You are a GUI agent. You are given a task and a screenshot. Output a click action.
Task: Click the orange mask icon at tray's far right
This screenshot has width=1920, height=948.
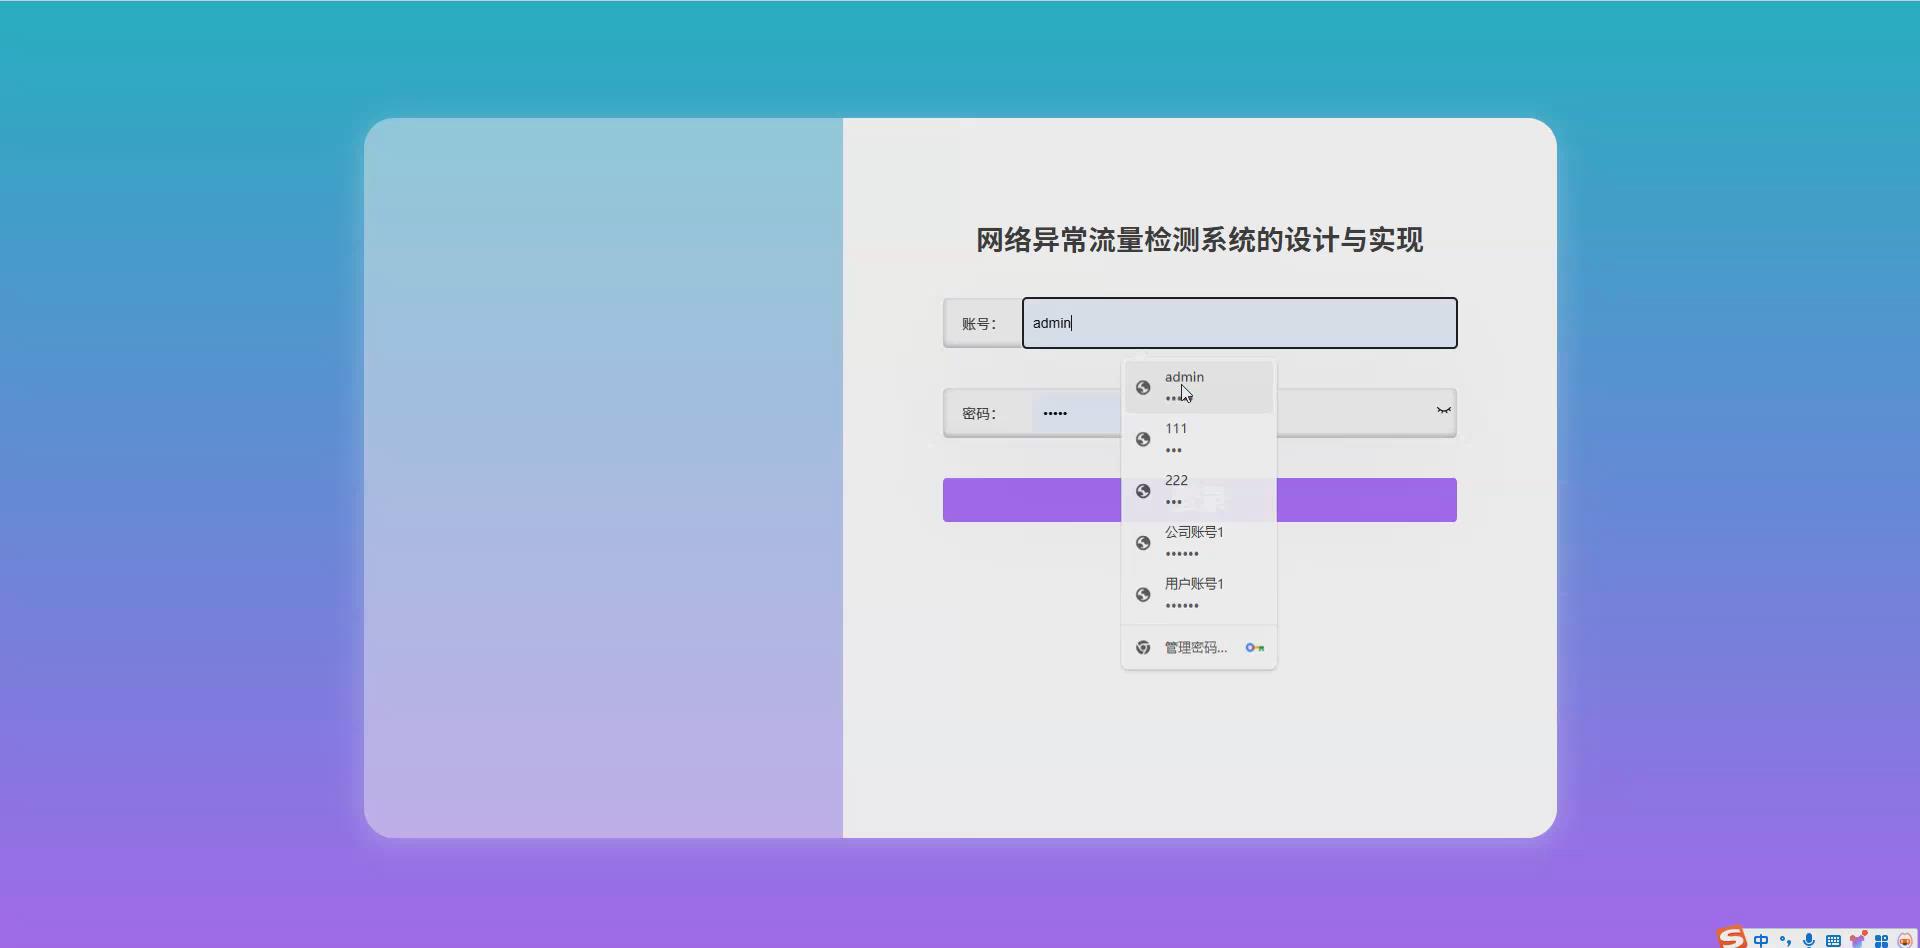click(1908, 940)
